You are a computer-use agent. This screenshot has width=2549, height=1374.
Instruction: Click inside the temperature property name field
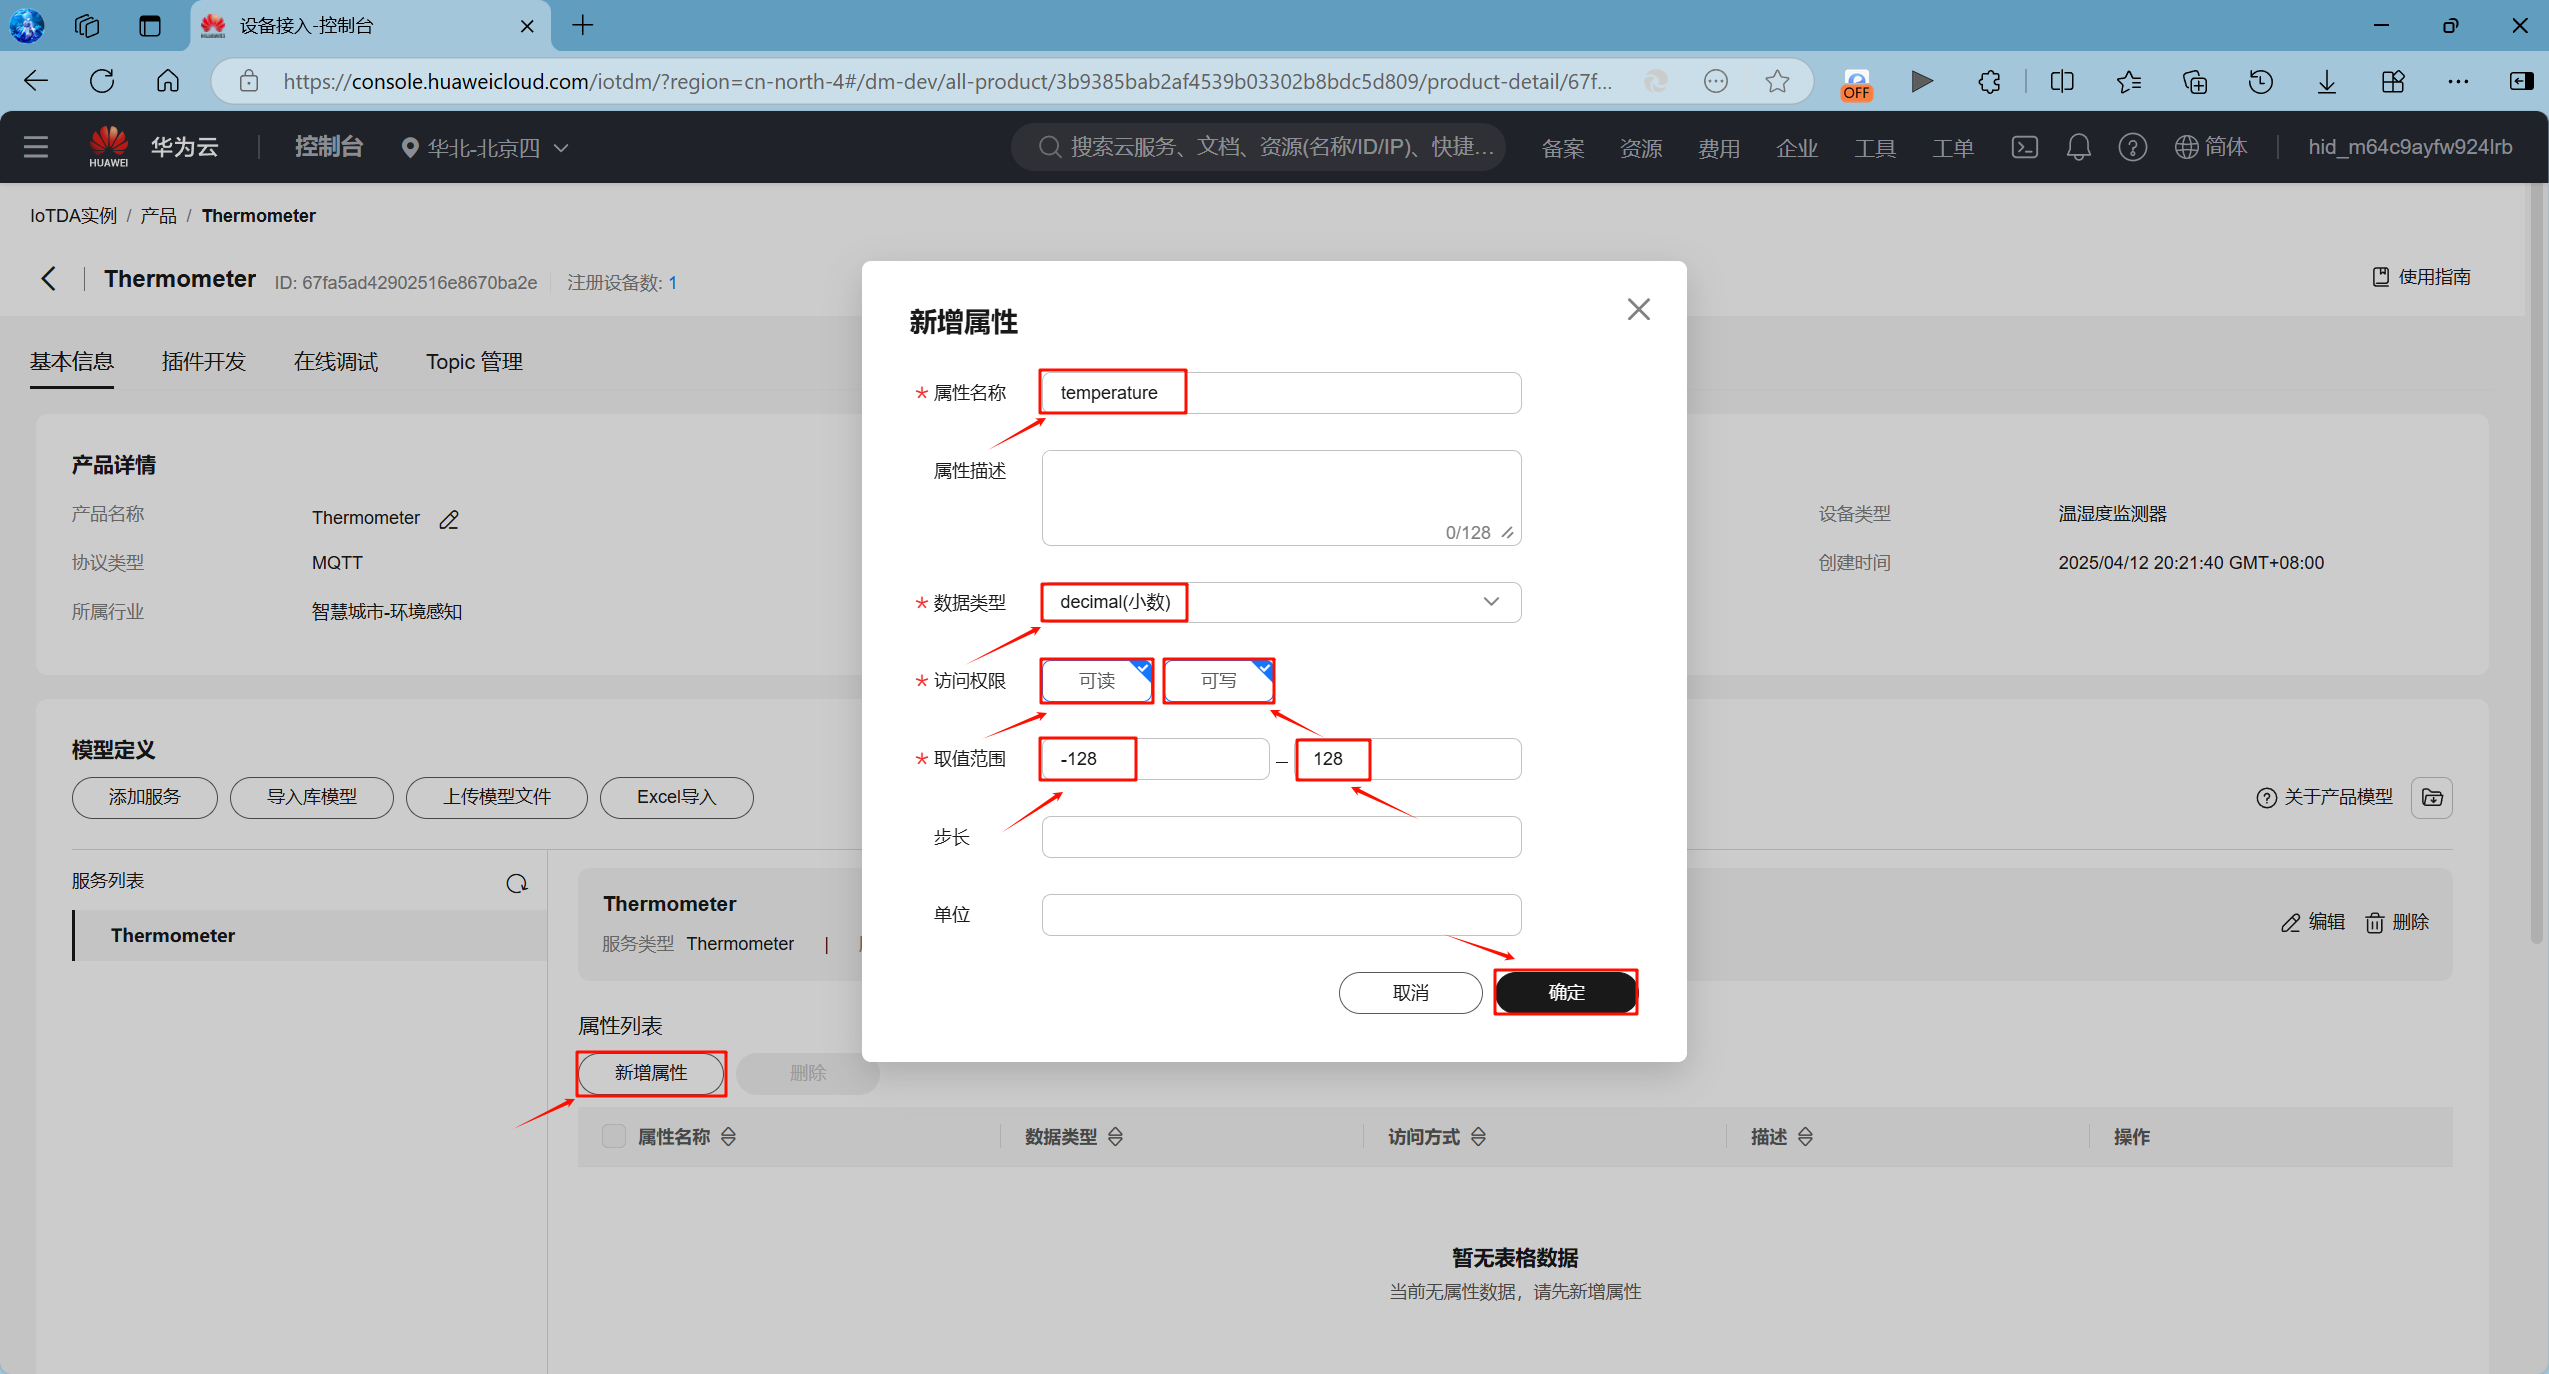click(x=1111, y=392)
